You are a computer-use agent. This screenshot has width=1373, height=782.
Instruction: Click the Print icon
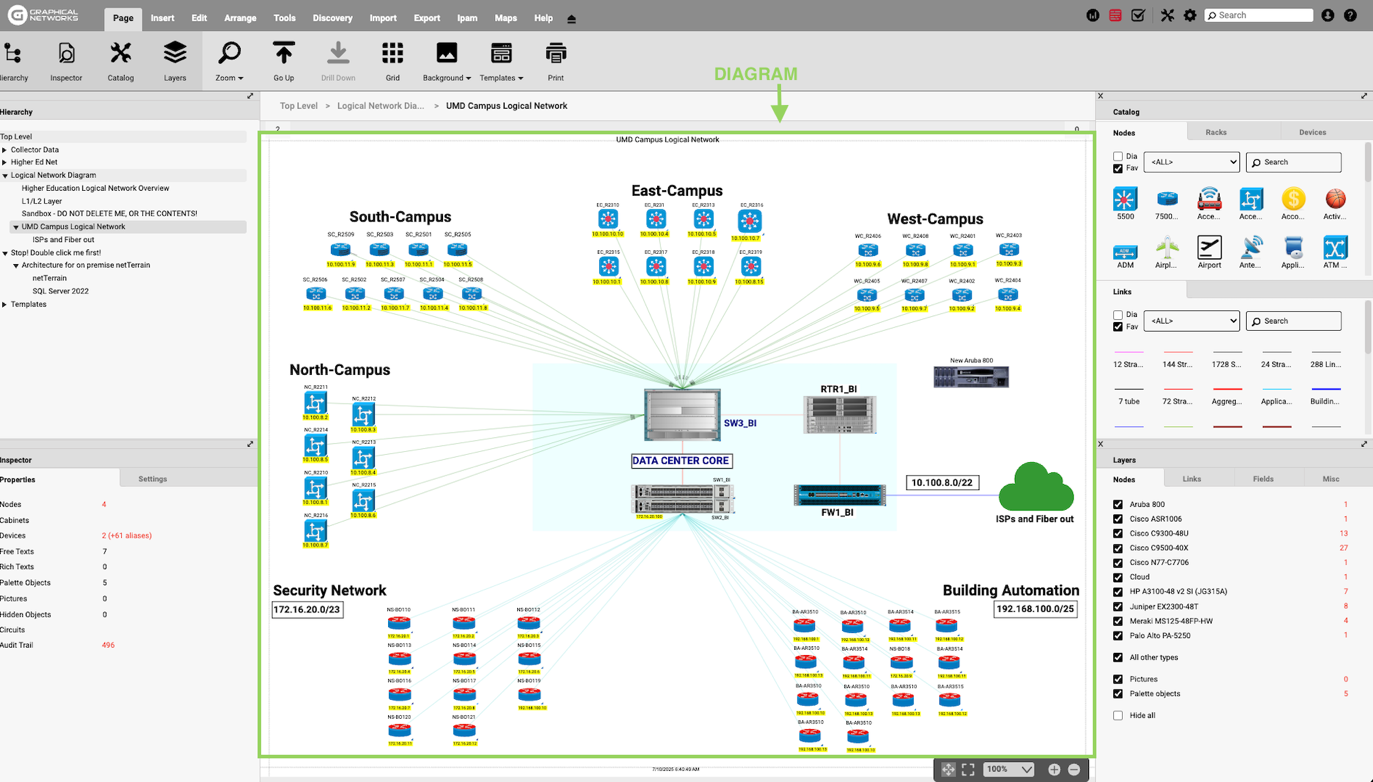point(555,60)
